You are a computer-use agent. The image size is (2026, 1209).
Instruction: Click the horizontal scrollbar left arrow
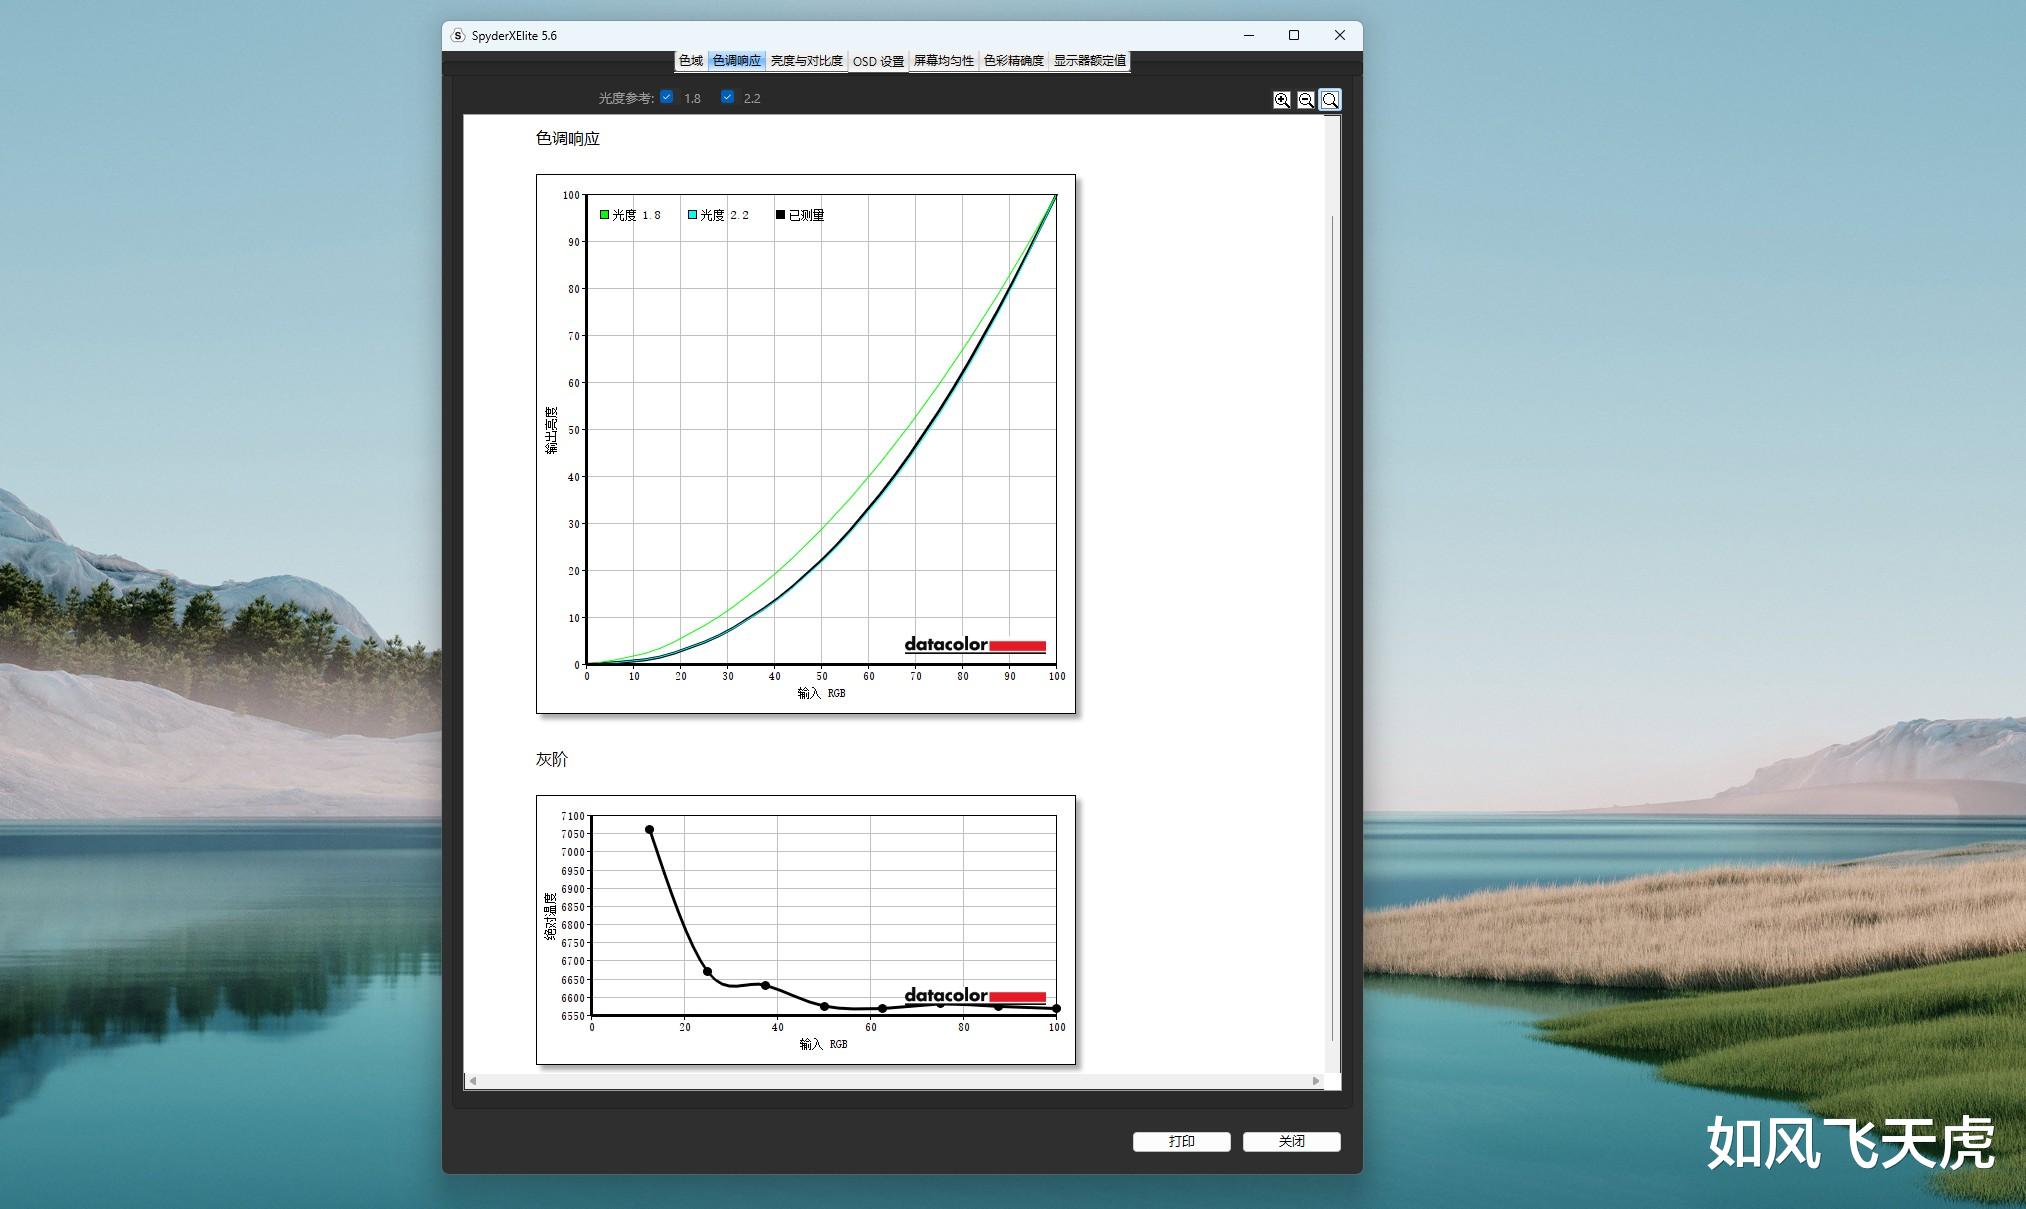(473, 1081)
